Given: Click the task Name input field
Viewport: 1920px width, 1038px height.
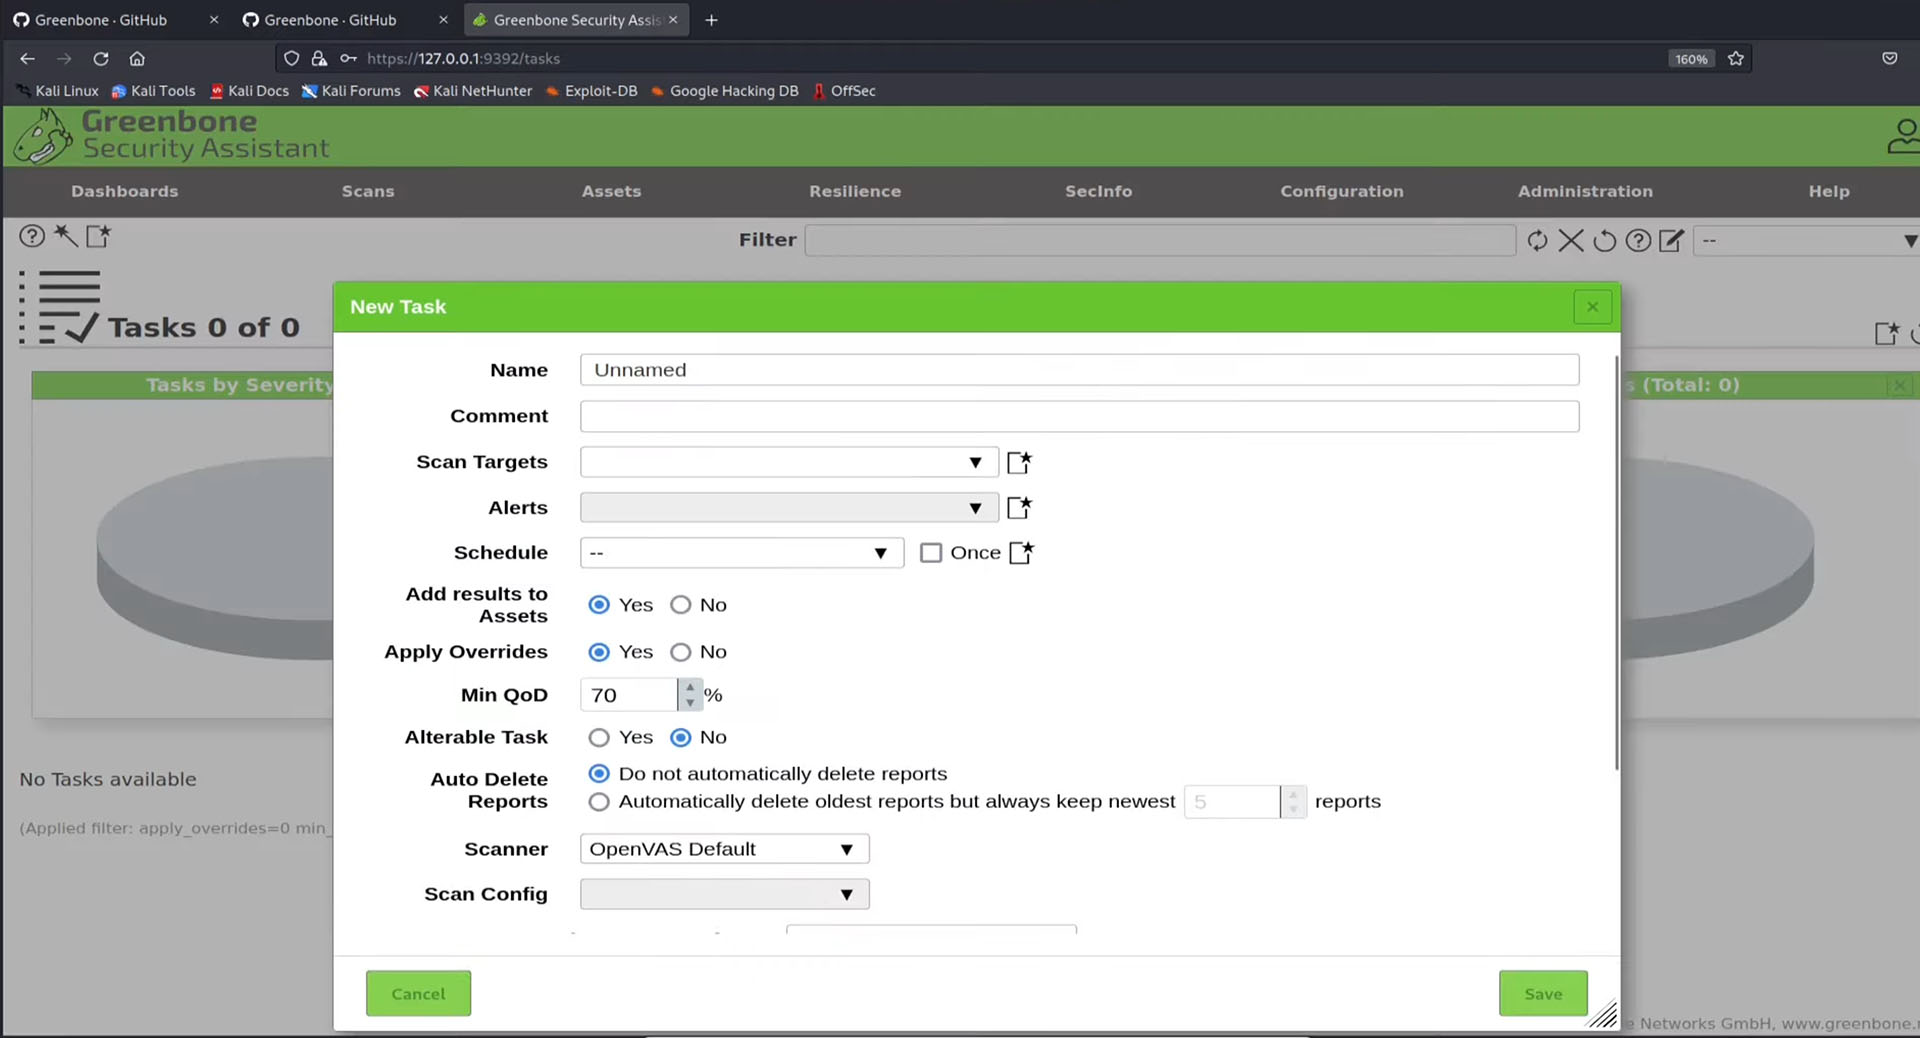Looking at the screenshot, I should click(x=1079, y=370).
